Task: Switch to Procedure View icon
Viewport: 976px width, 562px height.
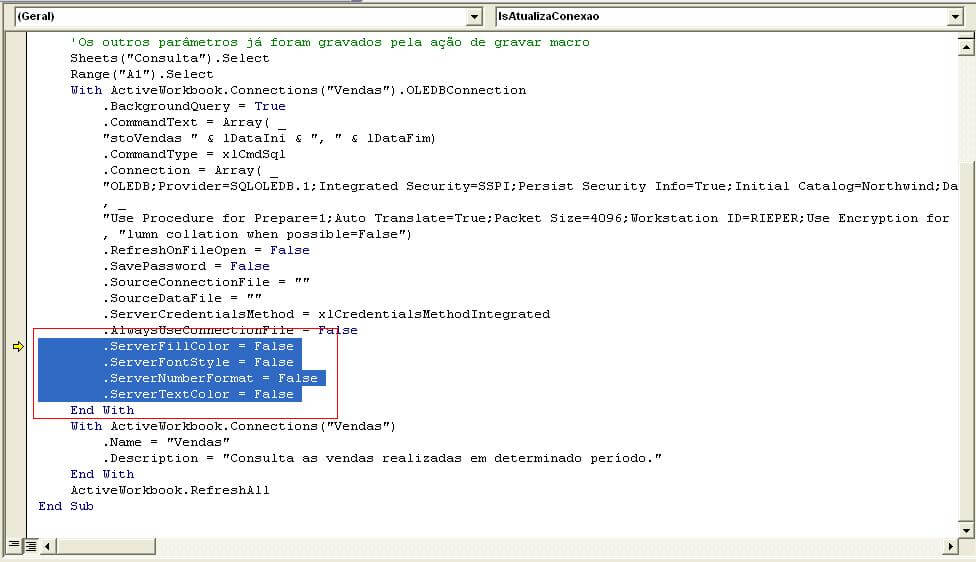Action: pos(13,545)
